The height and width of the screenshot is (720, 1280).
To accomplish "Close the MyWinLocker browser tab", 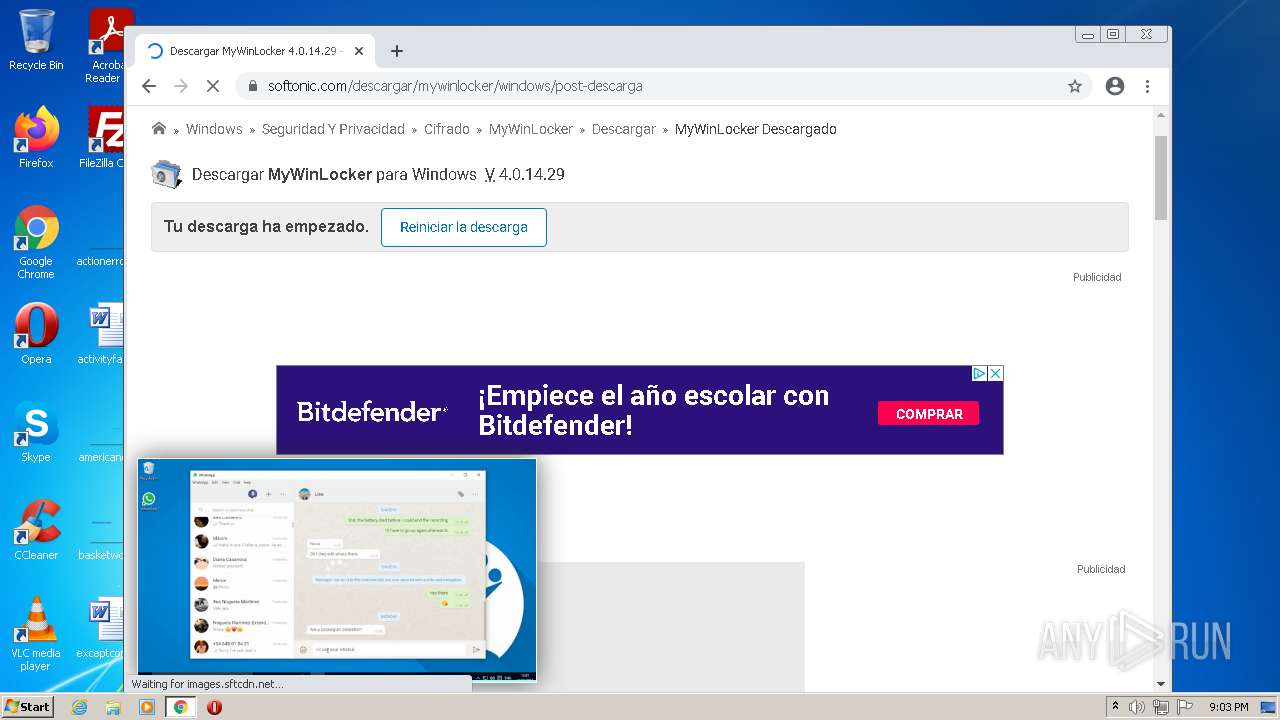I will 359,51.
